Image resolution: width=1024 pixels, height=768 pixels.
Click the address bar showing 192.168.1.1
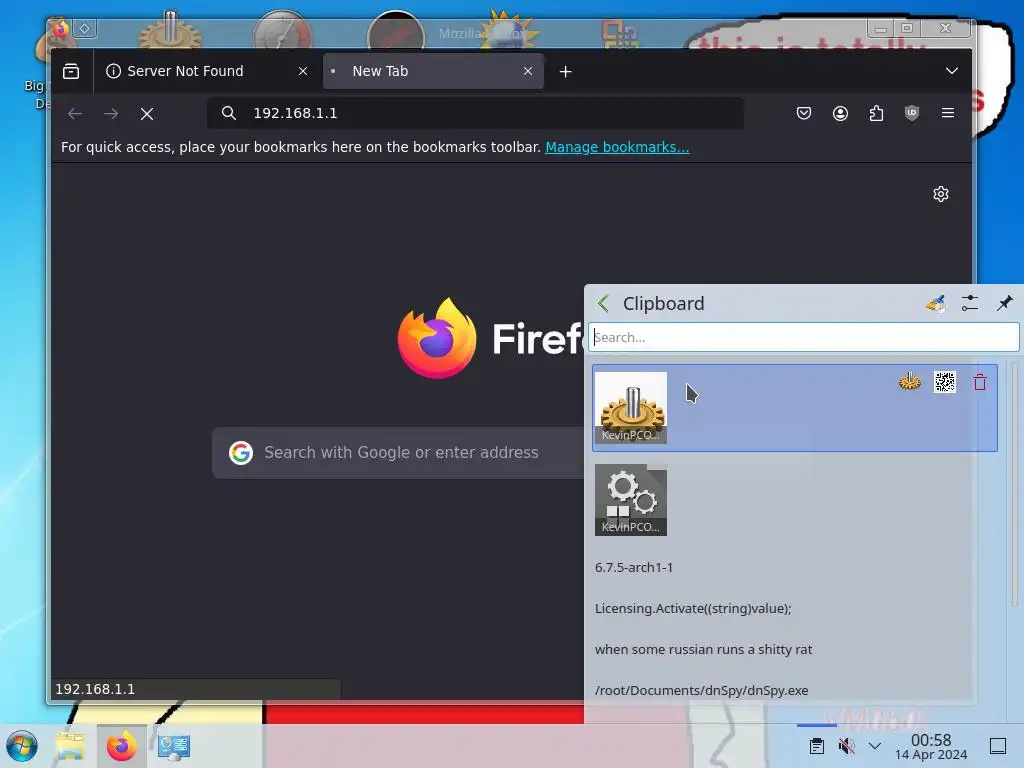[475, 113]
